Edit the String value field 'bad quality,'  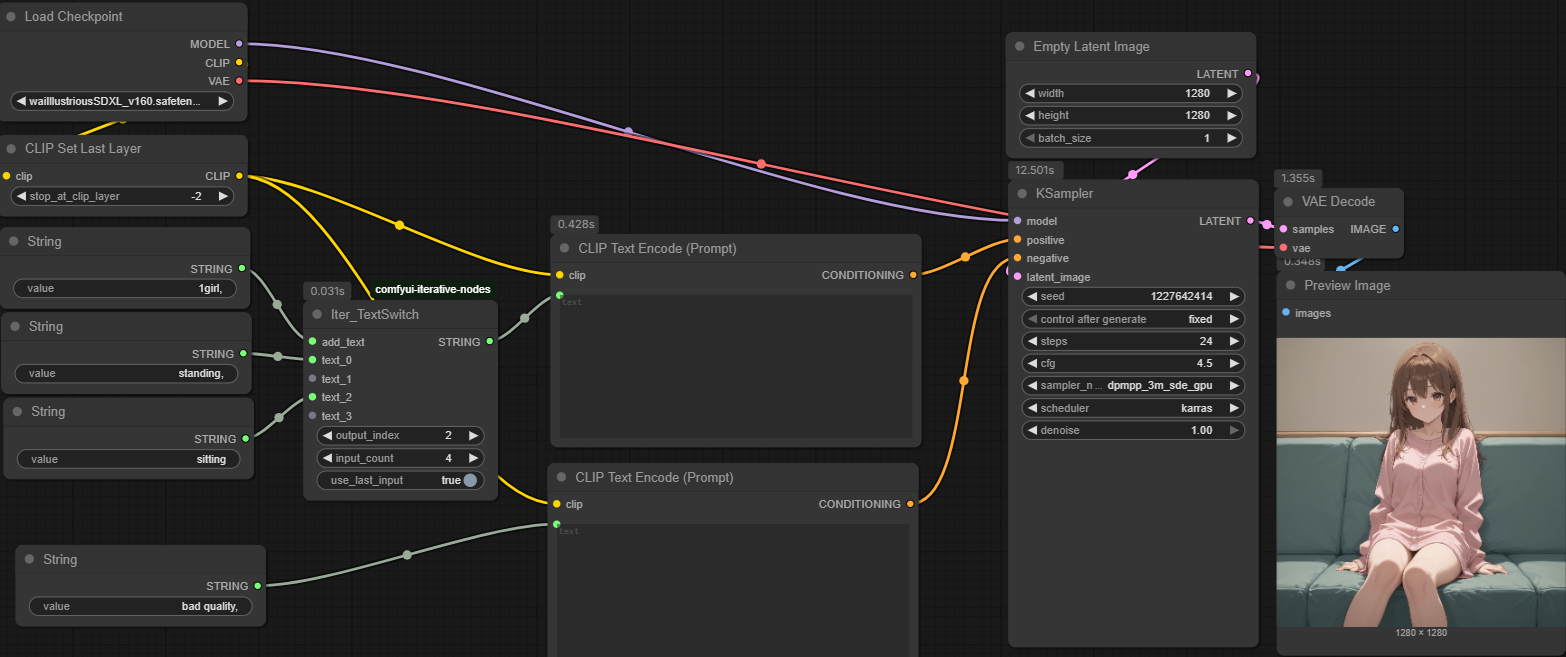tap(141, 606)
